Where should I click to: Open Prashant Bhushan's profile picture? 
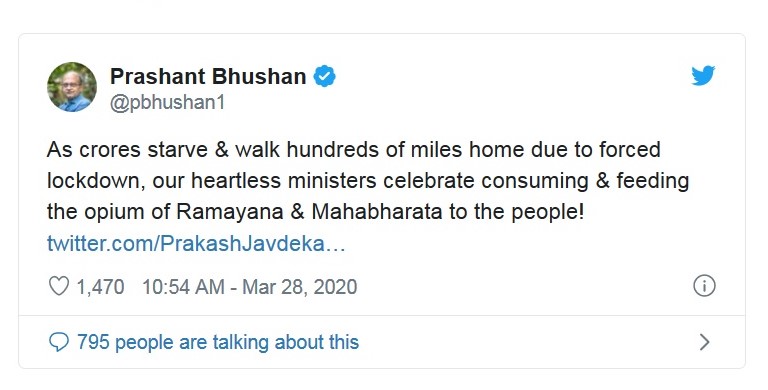point(72,87)
